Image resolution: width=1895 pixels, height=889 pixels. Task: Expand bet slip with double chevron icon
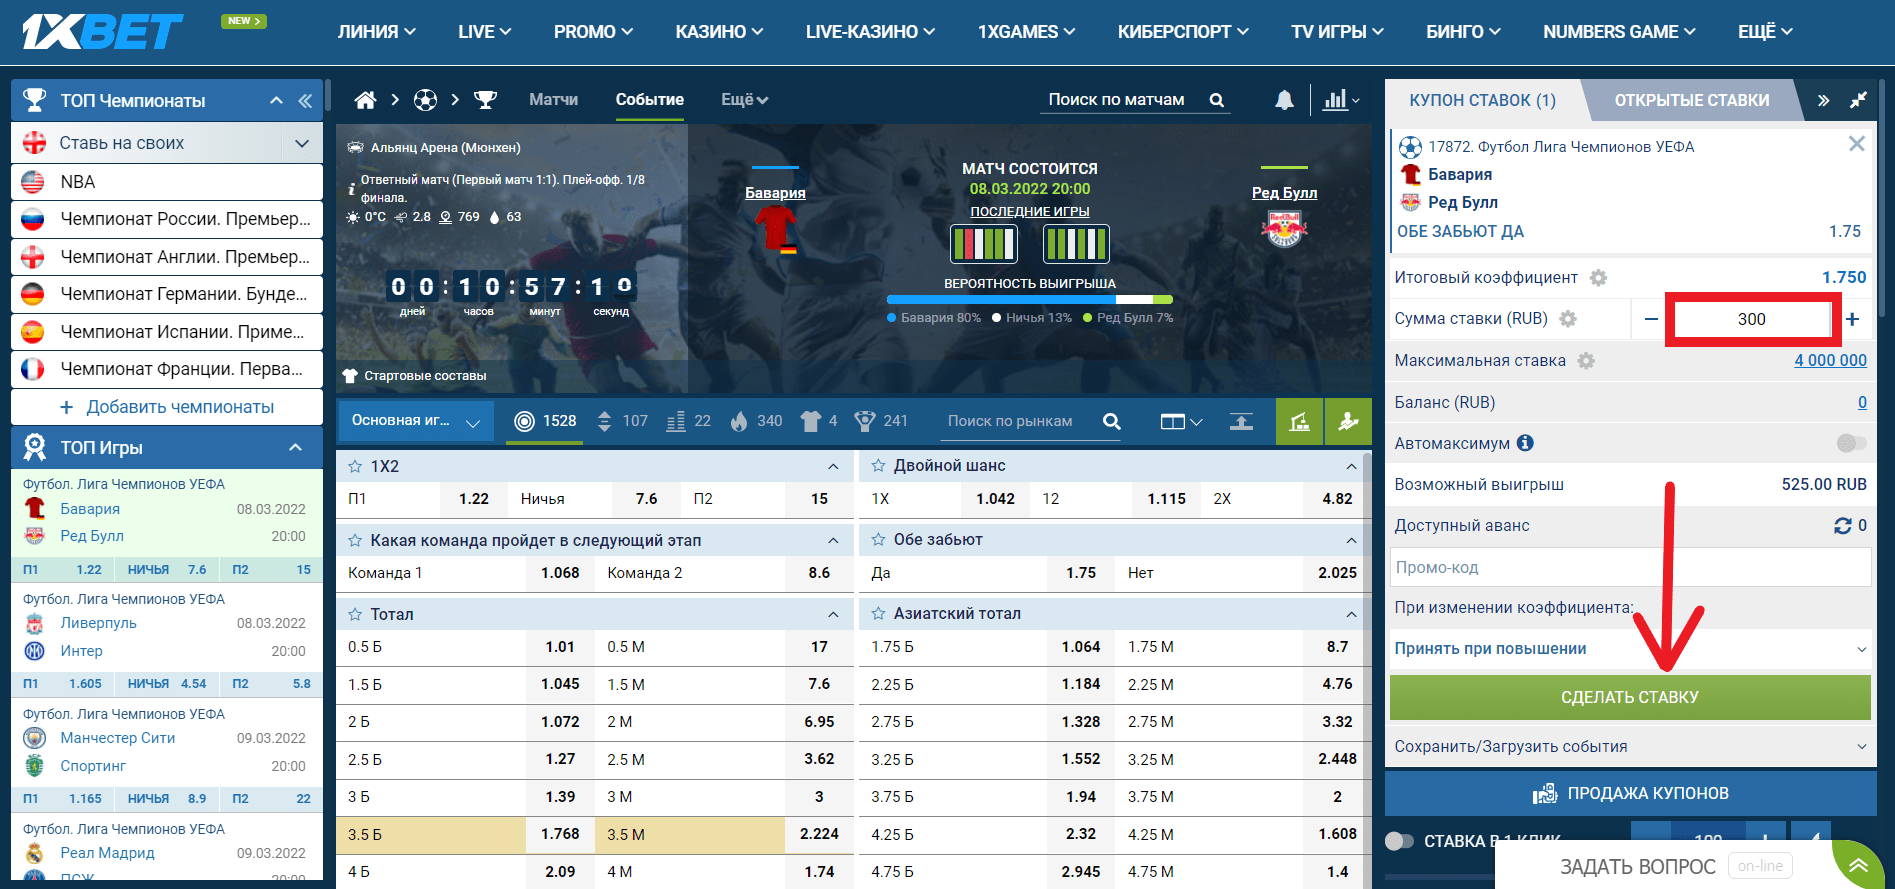(1823, 101)
